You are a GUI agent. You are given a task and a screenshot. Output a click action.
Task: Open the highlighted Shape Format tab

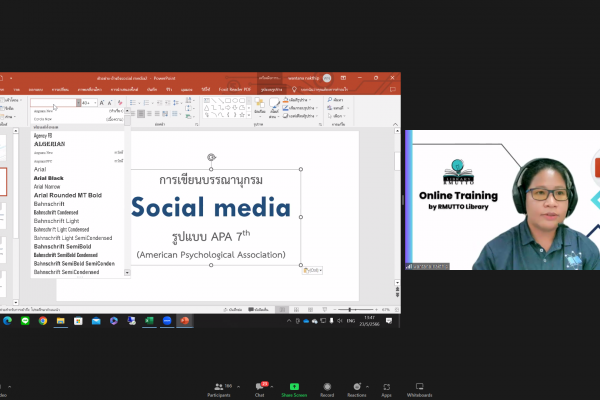(x=271, y=89)
